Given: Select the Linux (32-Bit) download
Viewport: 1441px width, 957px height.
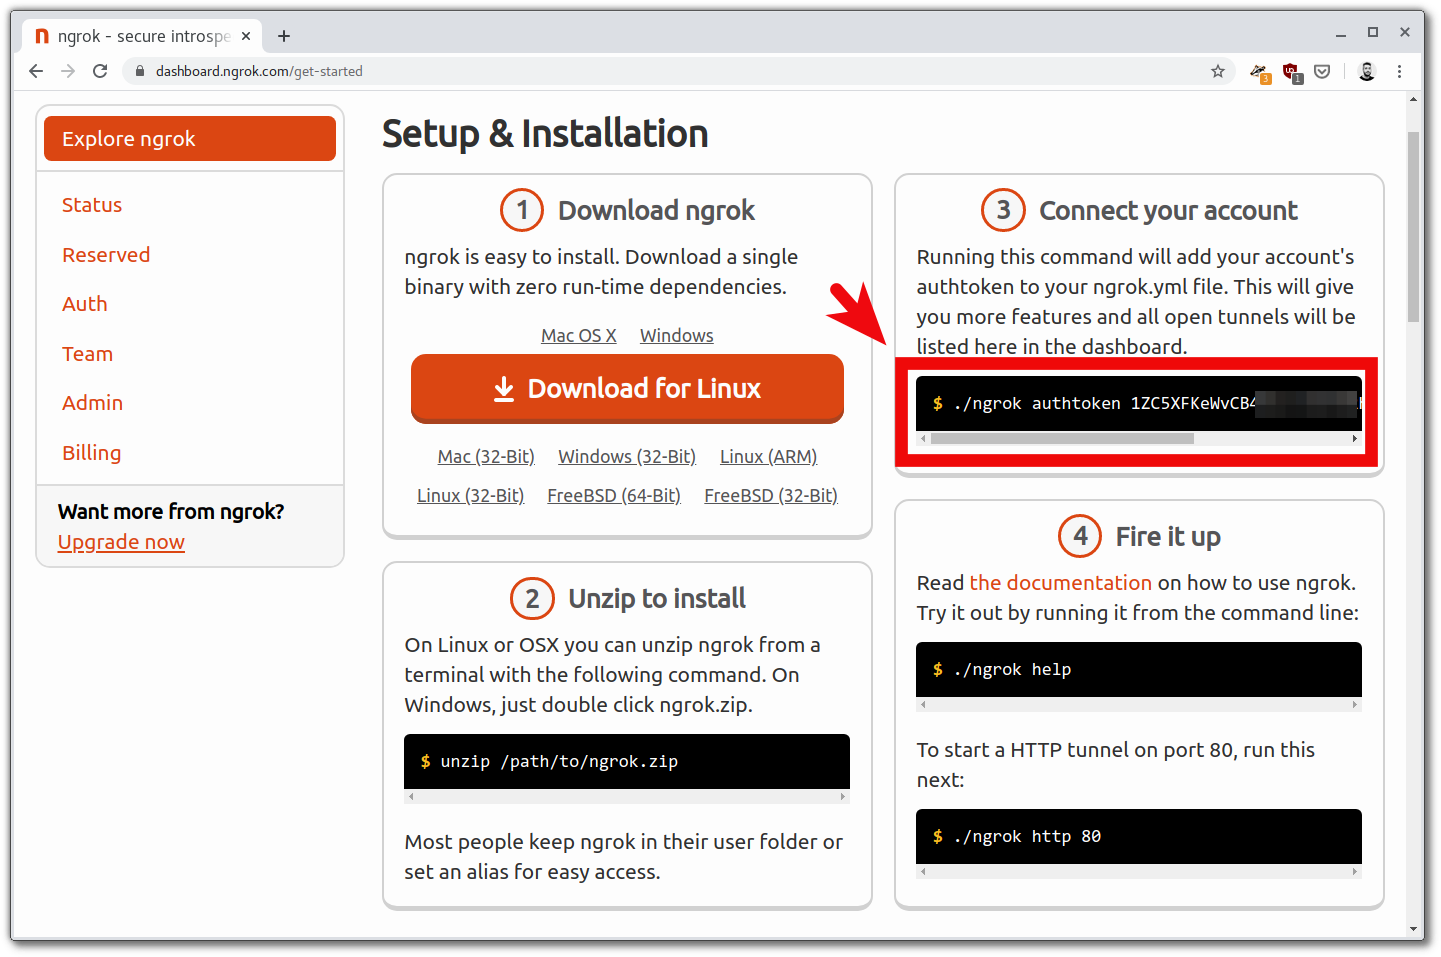Looking at the screenshot, I should (x=470, y=496).
